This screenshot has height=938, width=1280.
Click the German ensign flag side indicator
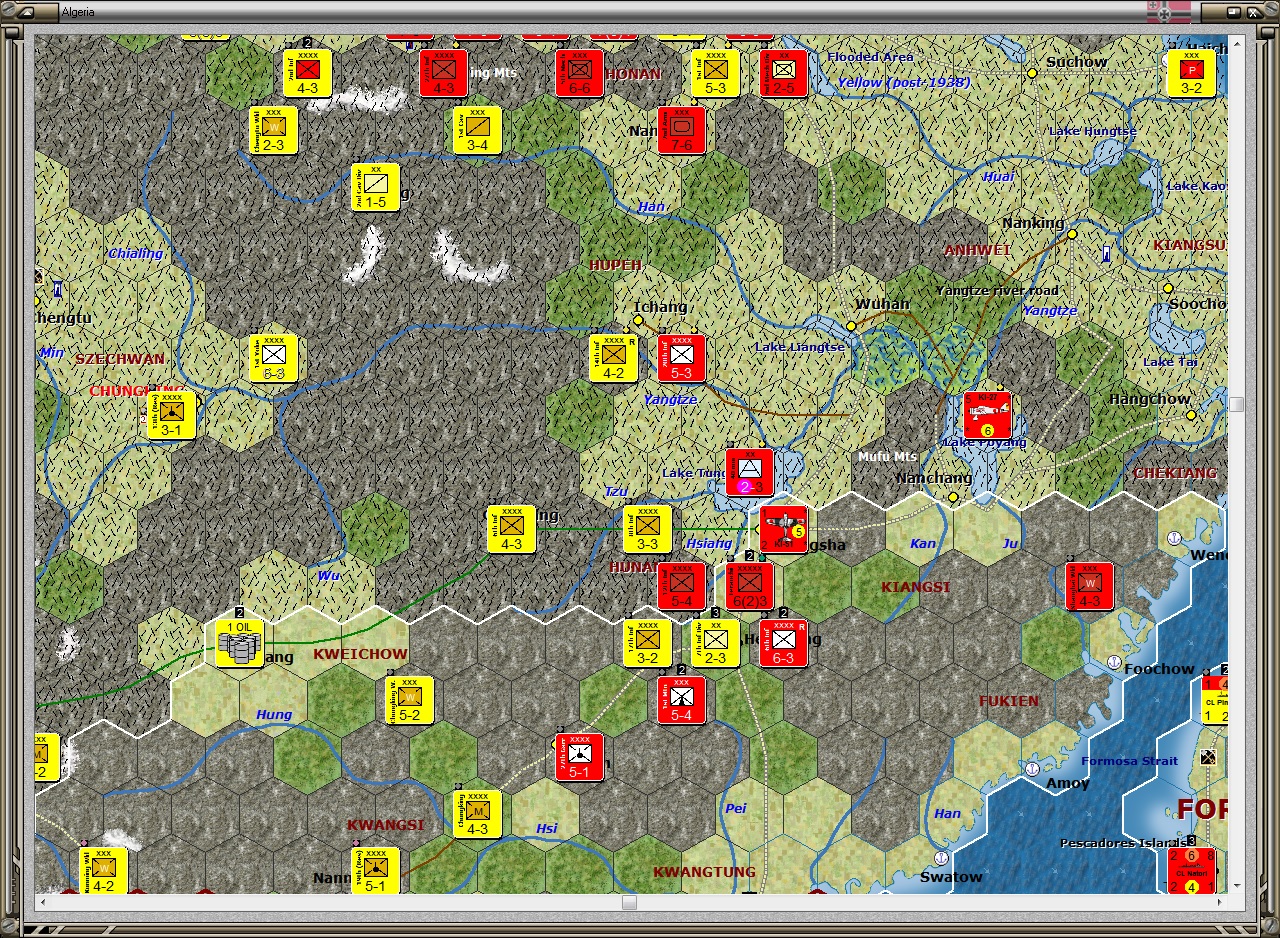(x=1166, y=10)
